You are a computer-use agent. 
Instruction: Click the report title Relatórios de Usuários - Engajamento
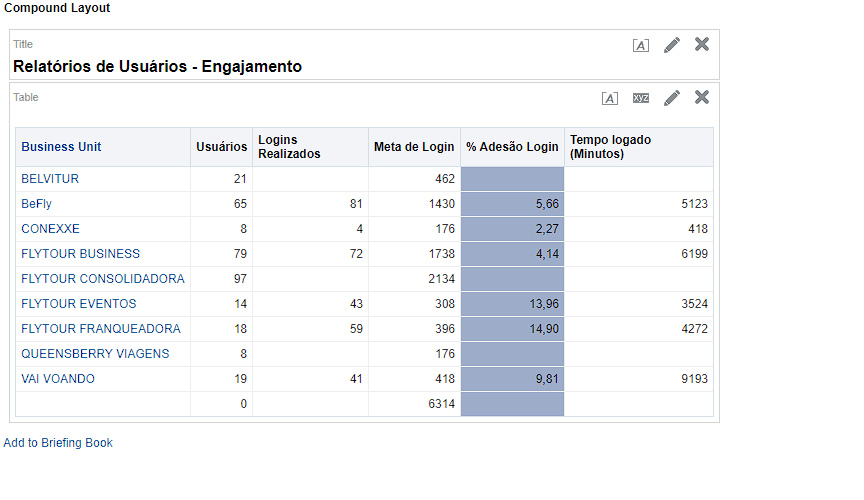pos(158,66)
